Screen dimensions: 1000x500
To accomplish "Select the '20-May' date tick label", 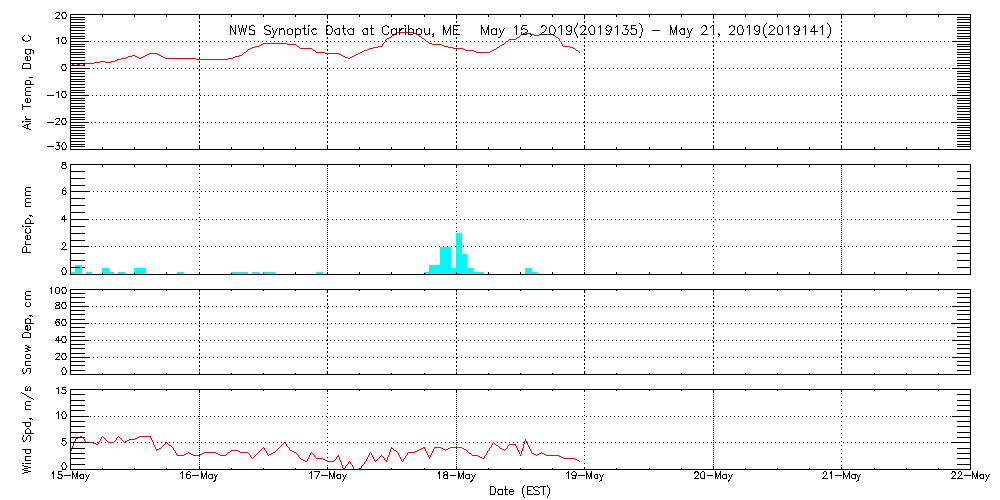I will (x=713, y=476).
